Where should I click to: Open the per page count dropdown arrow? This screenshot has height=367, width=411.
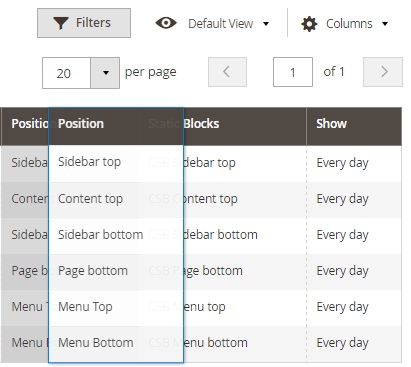[x=105, y=73]
